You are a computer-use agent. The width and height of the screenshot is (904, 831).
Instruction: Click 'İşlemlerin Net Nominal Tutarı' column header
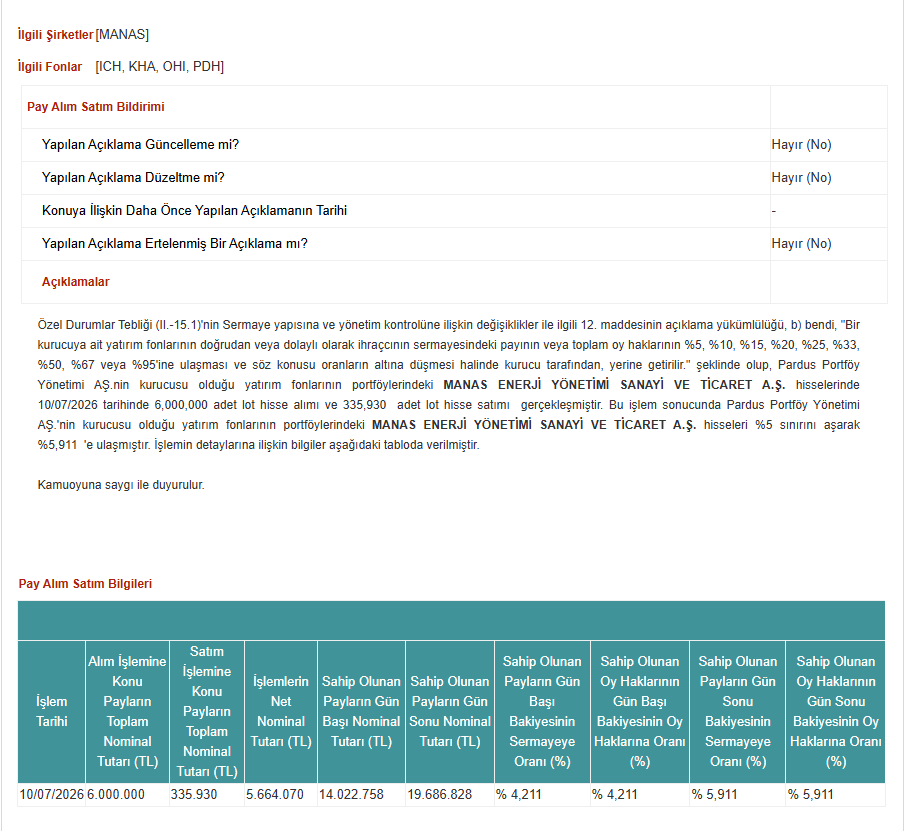point(281,712)
